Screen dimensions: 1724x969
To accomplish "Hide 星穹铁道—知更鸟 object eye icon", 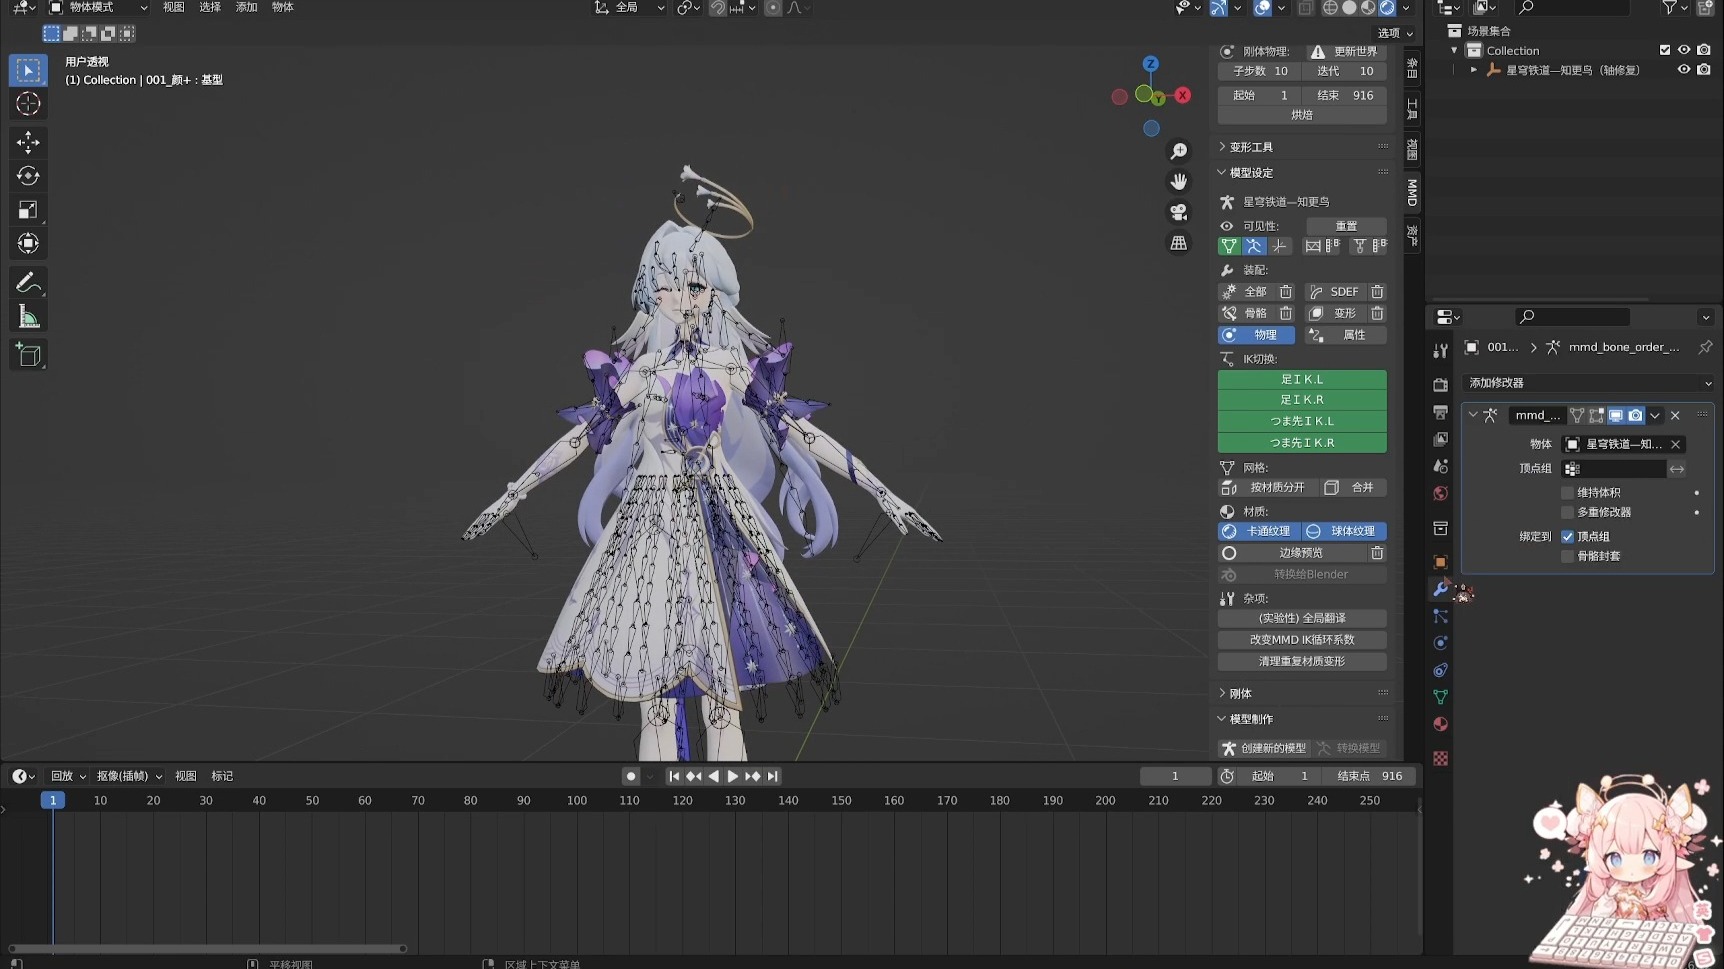I will [x=1684, y=70].
